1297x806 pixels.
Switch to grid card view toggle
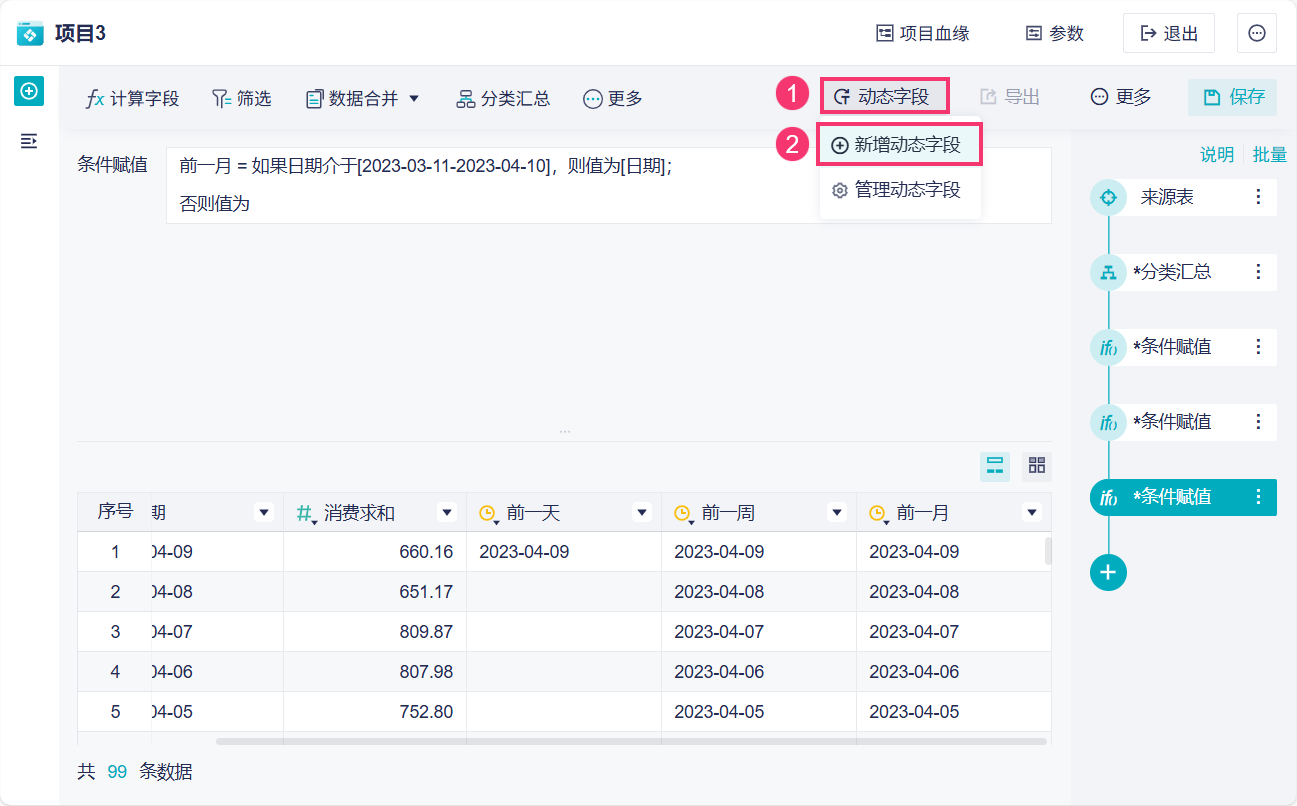pyautogui.click(x=1037, y=466)
